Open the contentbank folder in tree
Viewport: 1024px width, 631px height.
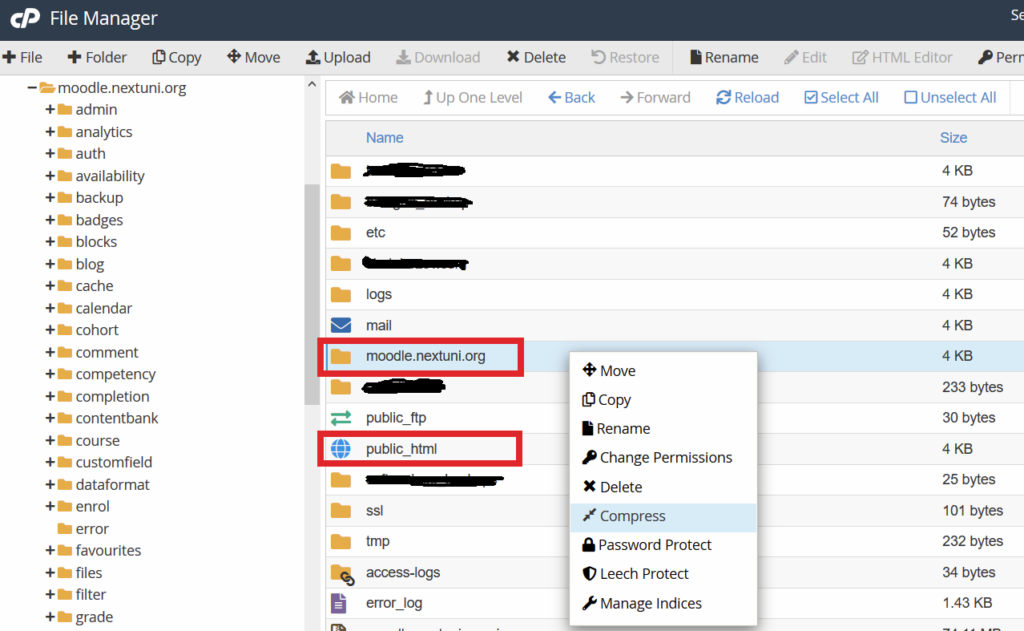117,418
